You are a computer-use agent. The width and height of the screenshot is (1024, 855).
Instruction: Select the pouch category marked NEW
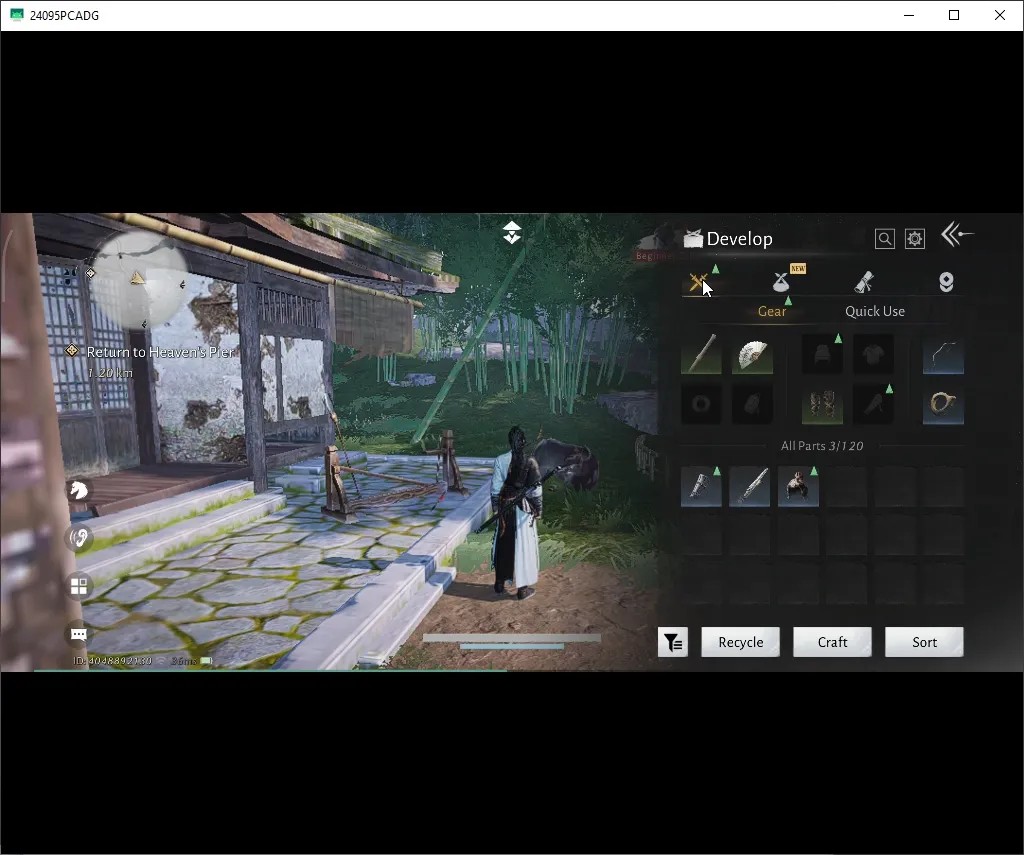[781, 282]
